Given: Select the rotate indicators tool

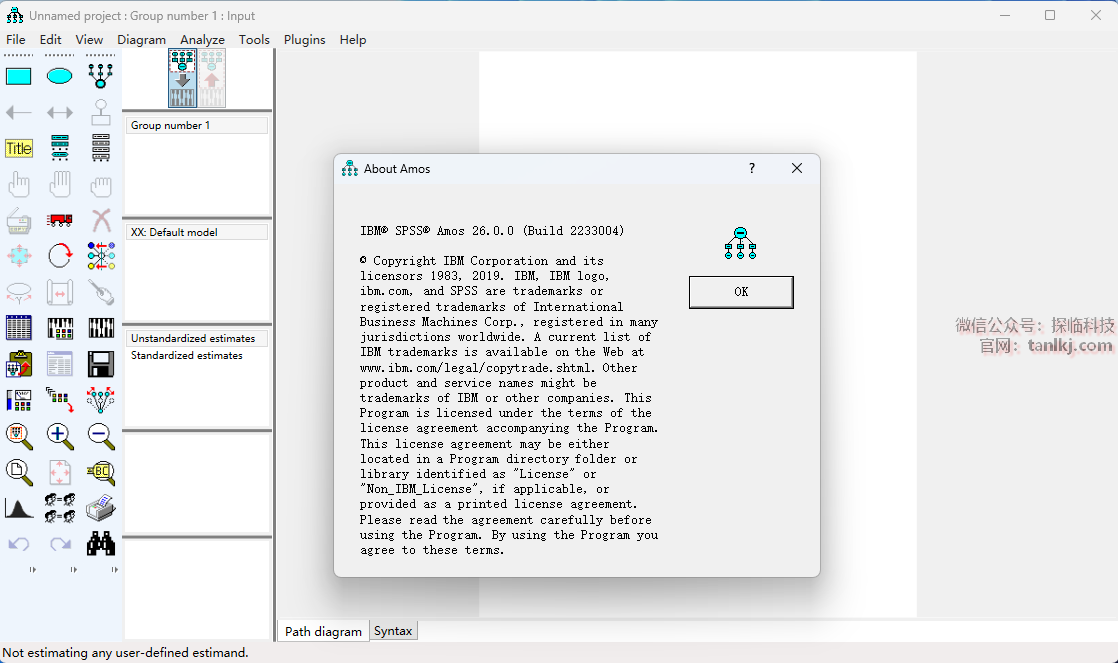Looking at the screenshot, I should 60,256.
